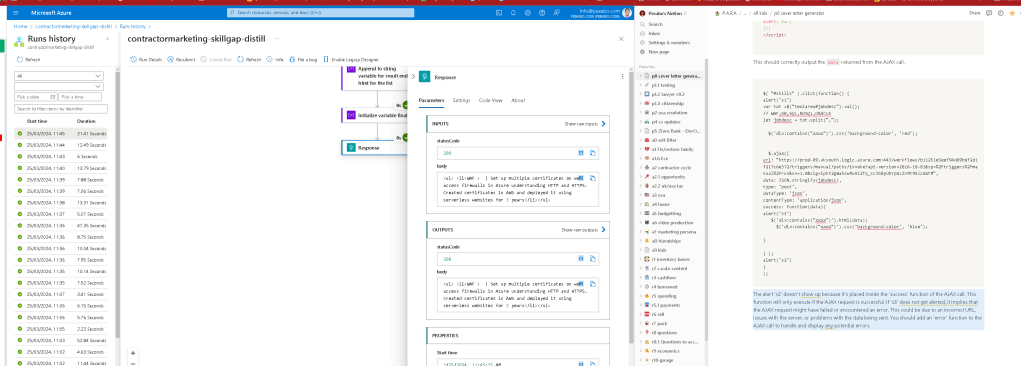The width and height of the screenshot is (1021, 366).
Task: Open the empty filter dropdown below All
Action: (x=59, y=86)
